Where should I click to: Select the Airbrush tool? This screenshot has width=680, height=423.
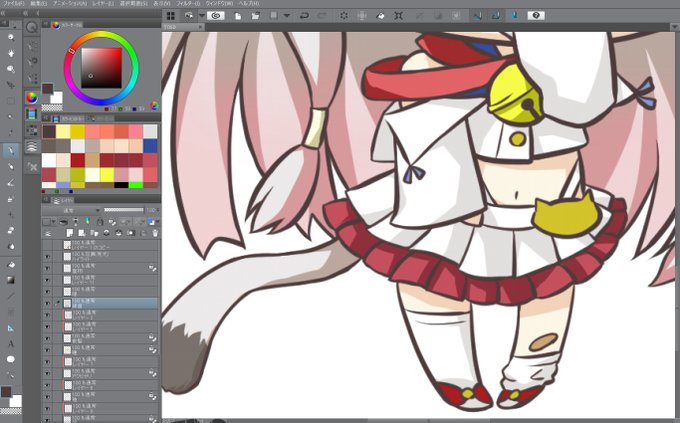click(x=11, y=199)
